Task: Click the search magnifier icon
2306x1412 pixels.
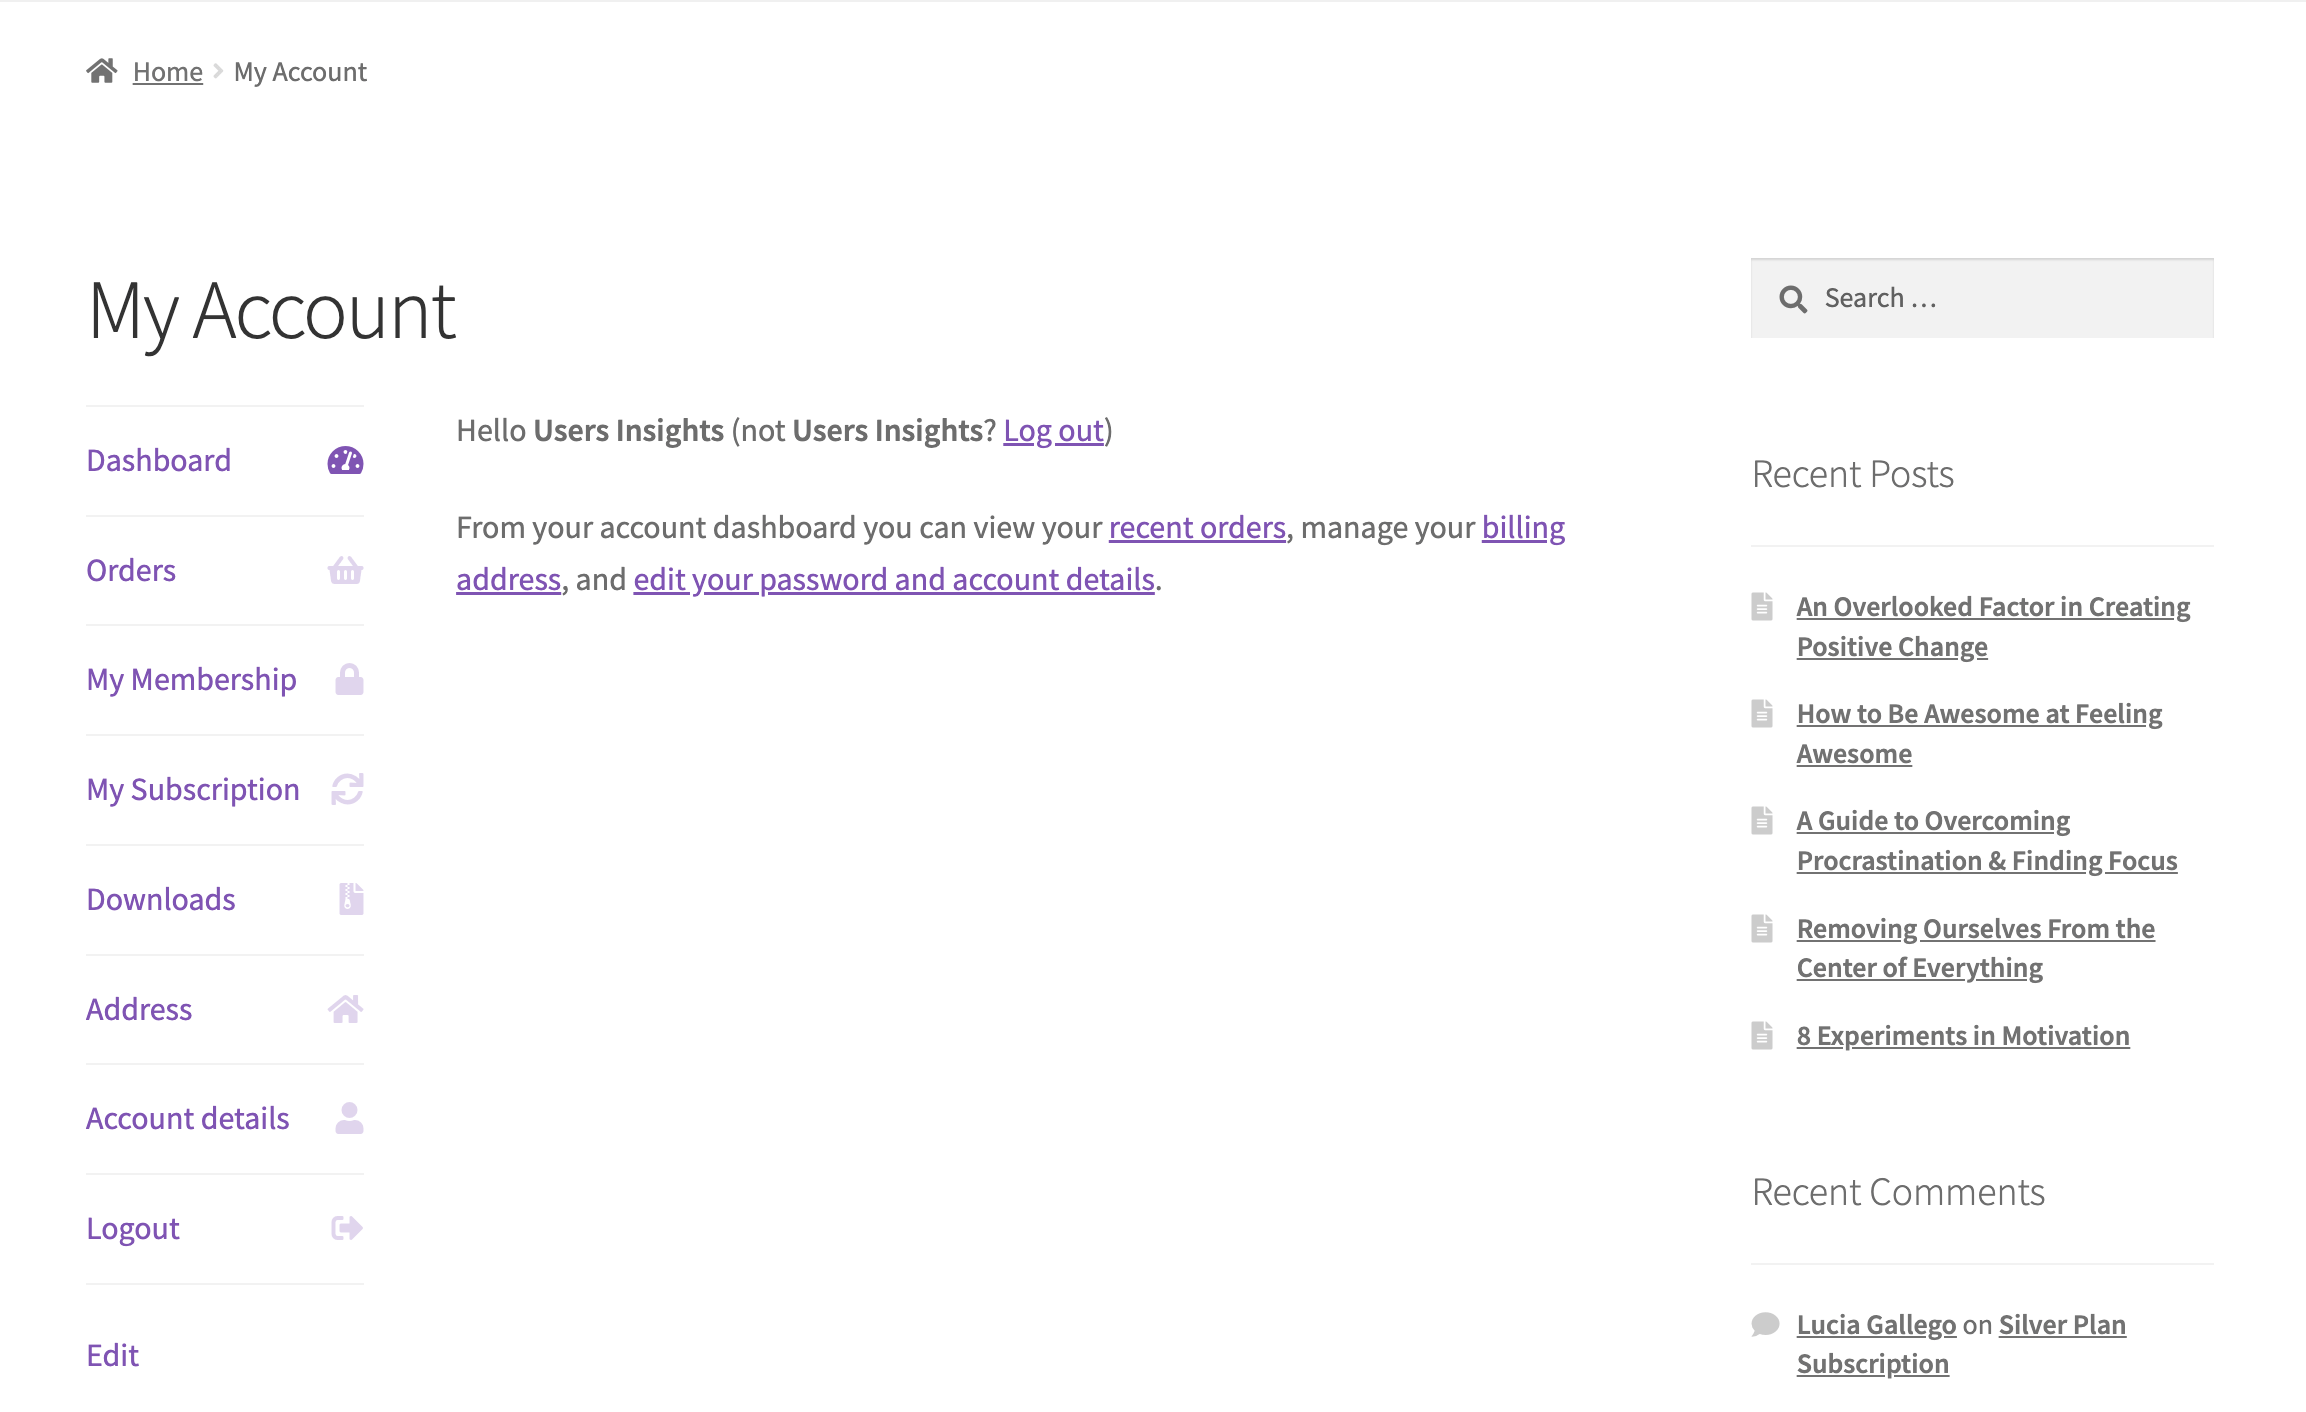Action: tap(1793, 298)
